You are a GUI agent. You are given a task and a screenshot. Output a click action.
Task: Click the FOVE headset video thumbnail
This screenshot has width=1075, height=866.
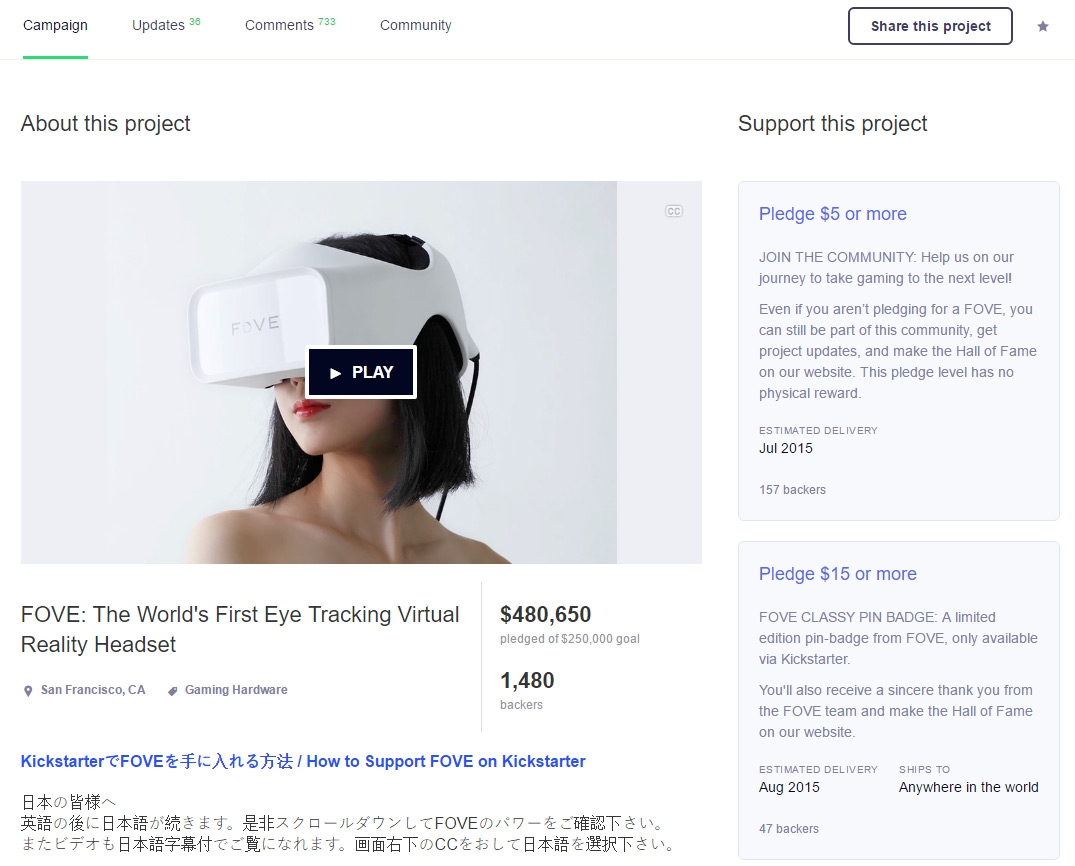(x=200, y=450)
